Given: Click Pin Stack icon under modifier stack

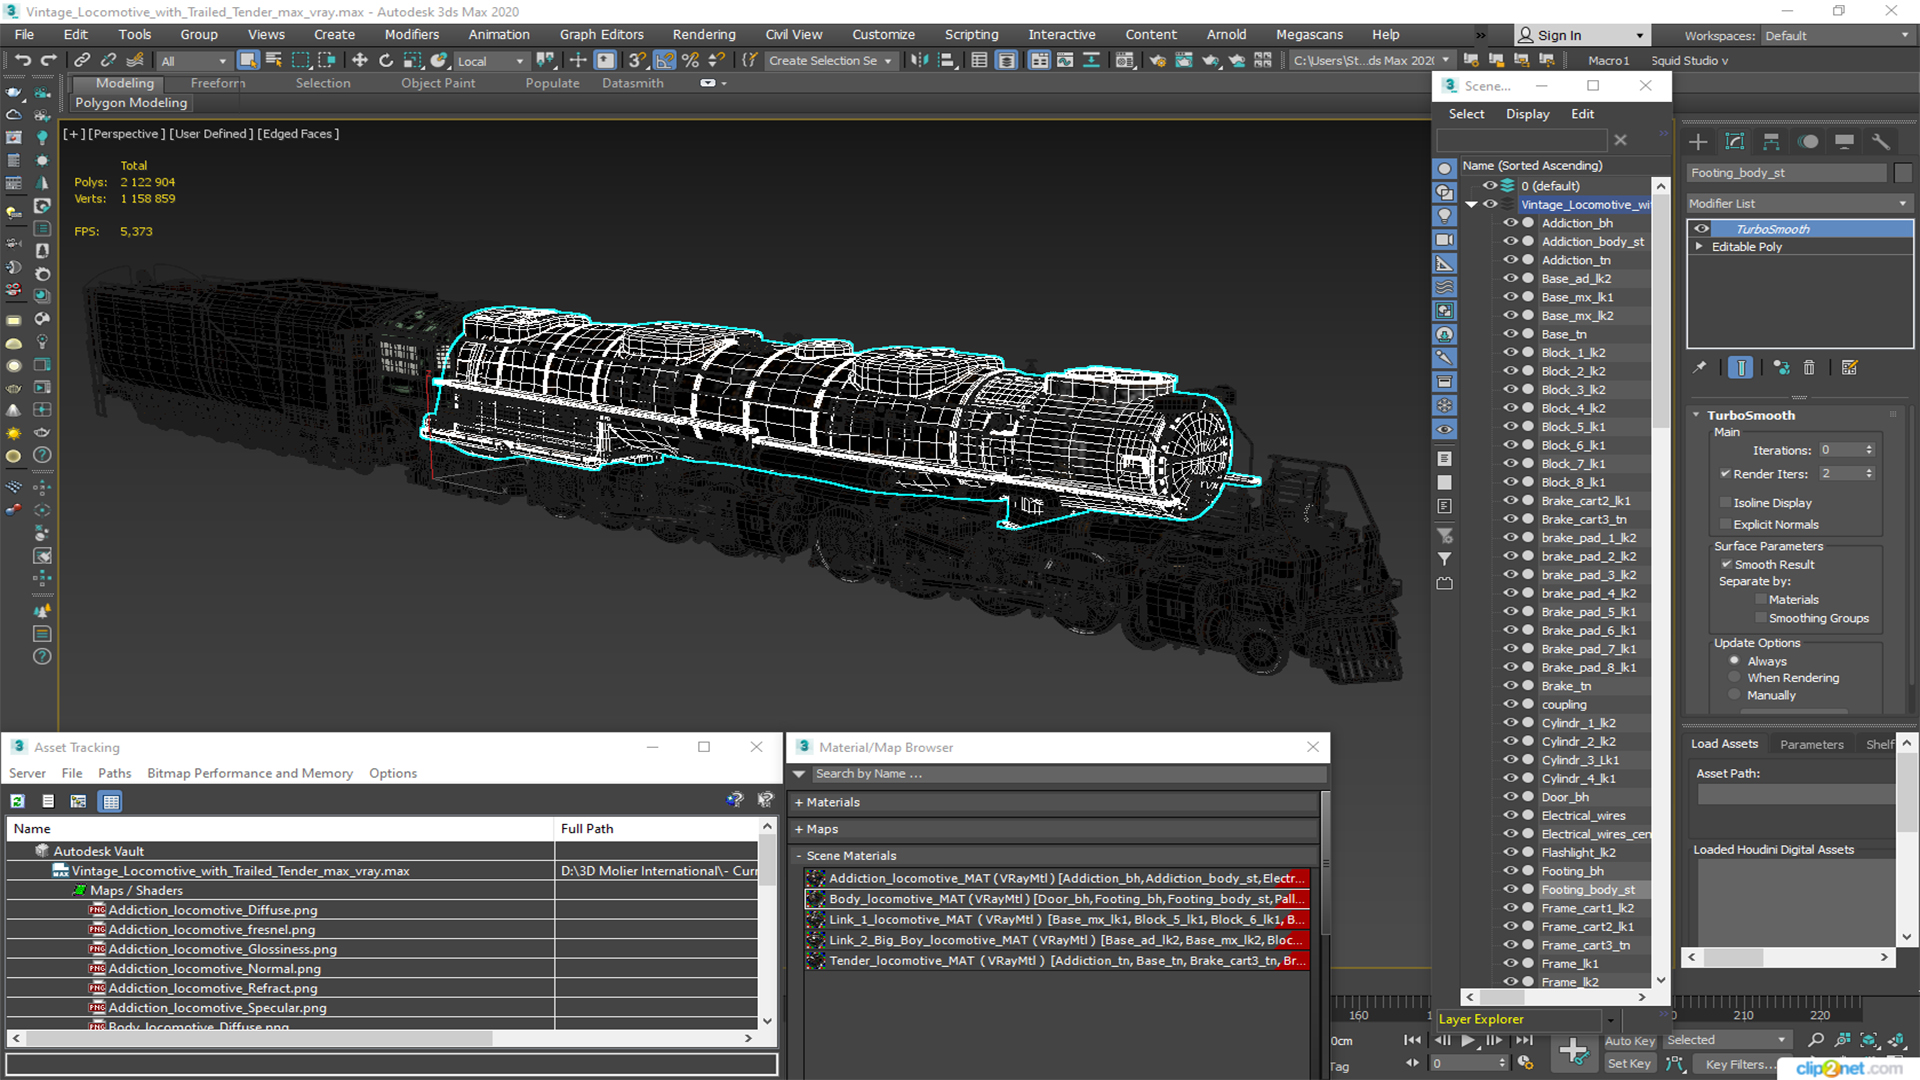Looking at the screenshot, I should point(1699,367).
